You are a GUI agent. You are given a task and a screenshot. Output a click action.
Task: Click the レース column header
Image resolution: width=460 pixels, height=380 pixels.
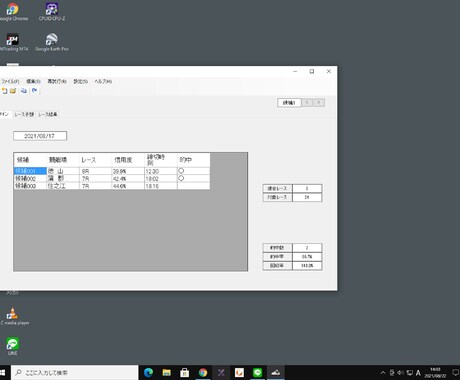tap(95, 160)
